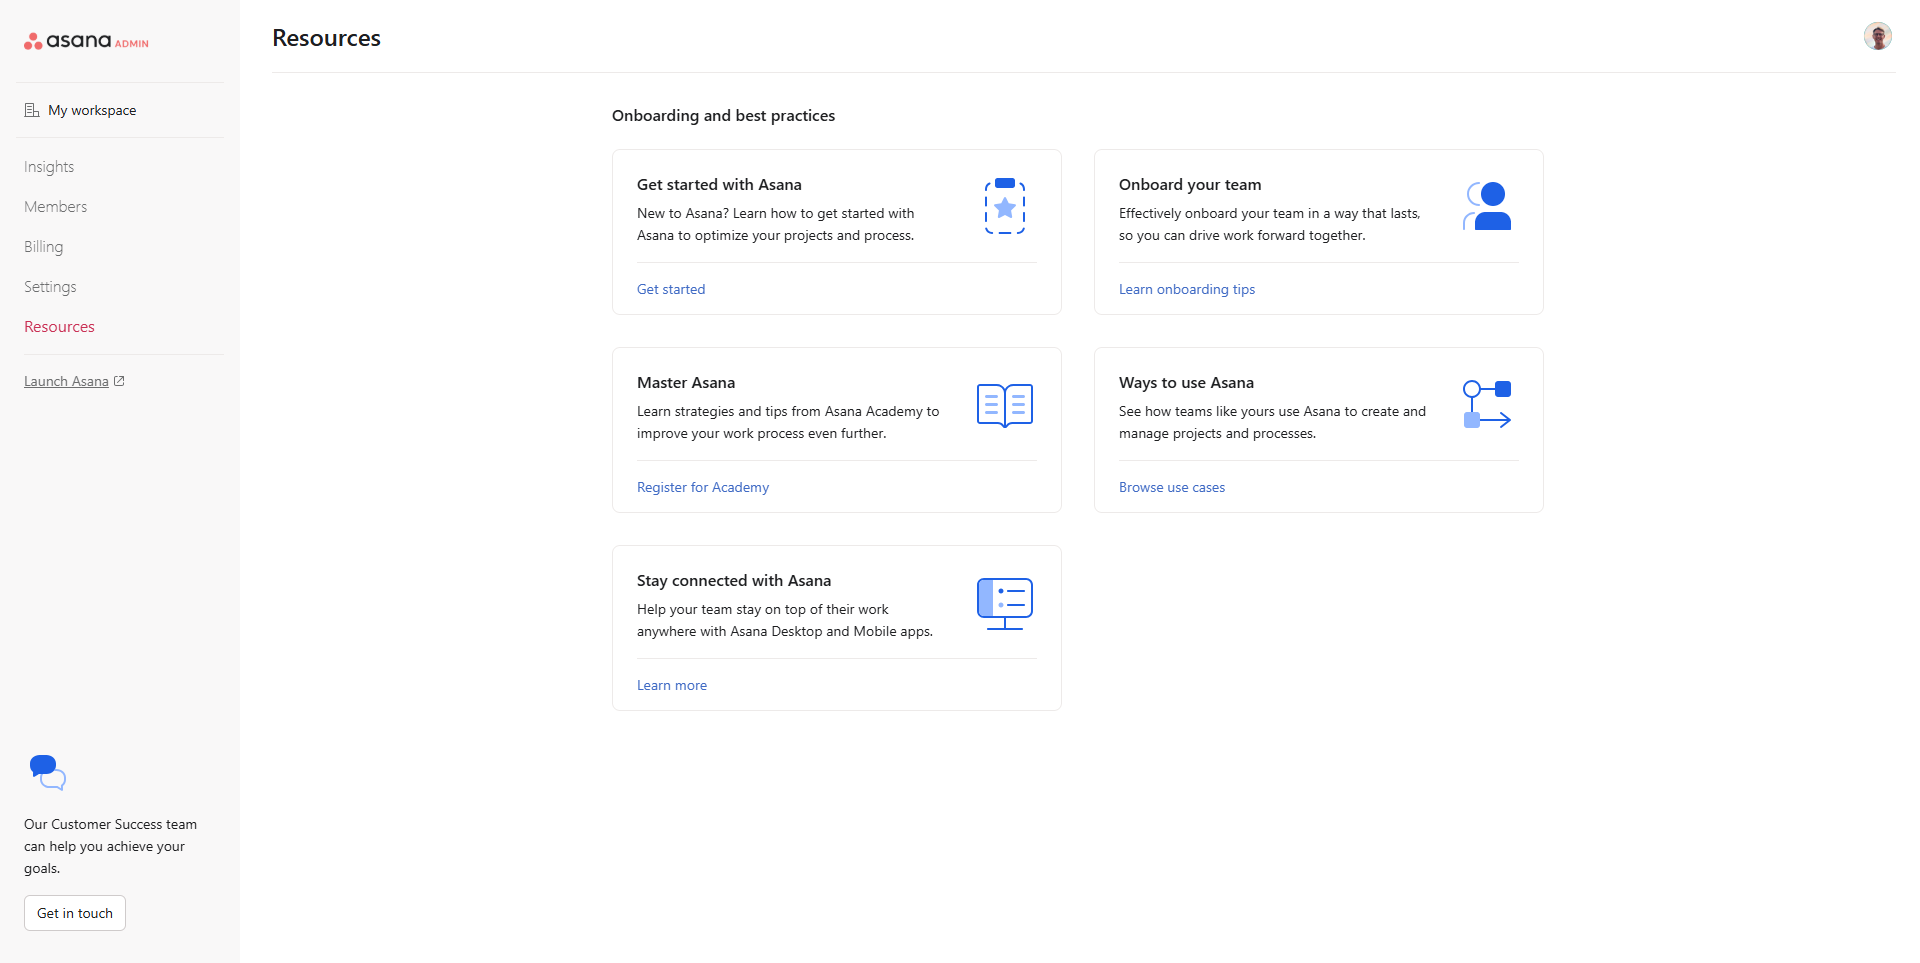Click the My workspace building icon
This screenshot has height=963, width=1920.
click(32, 110)
